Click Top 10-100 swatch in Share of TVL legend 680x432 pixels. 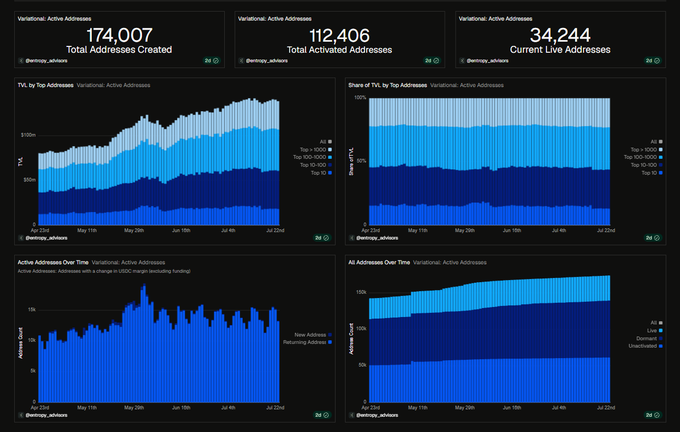[x=661, y=165]
